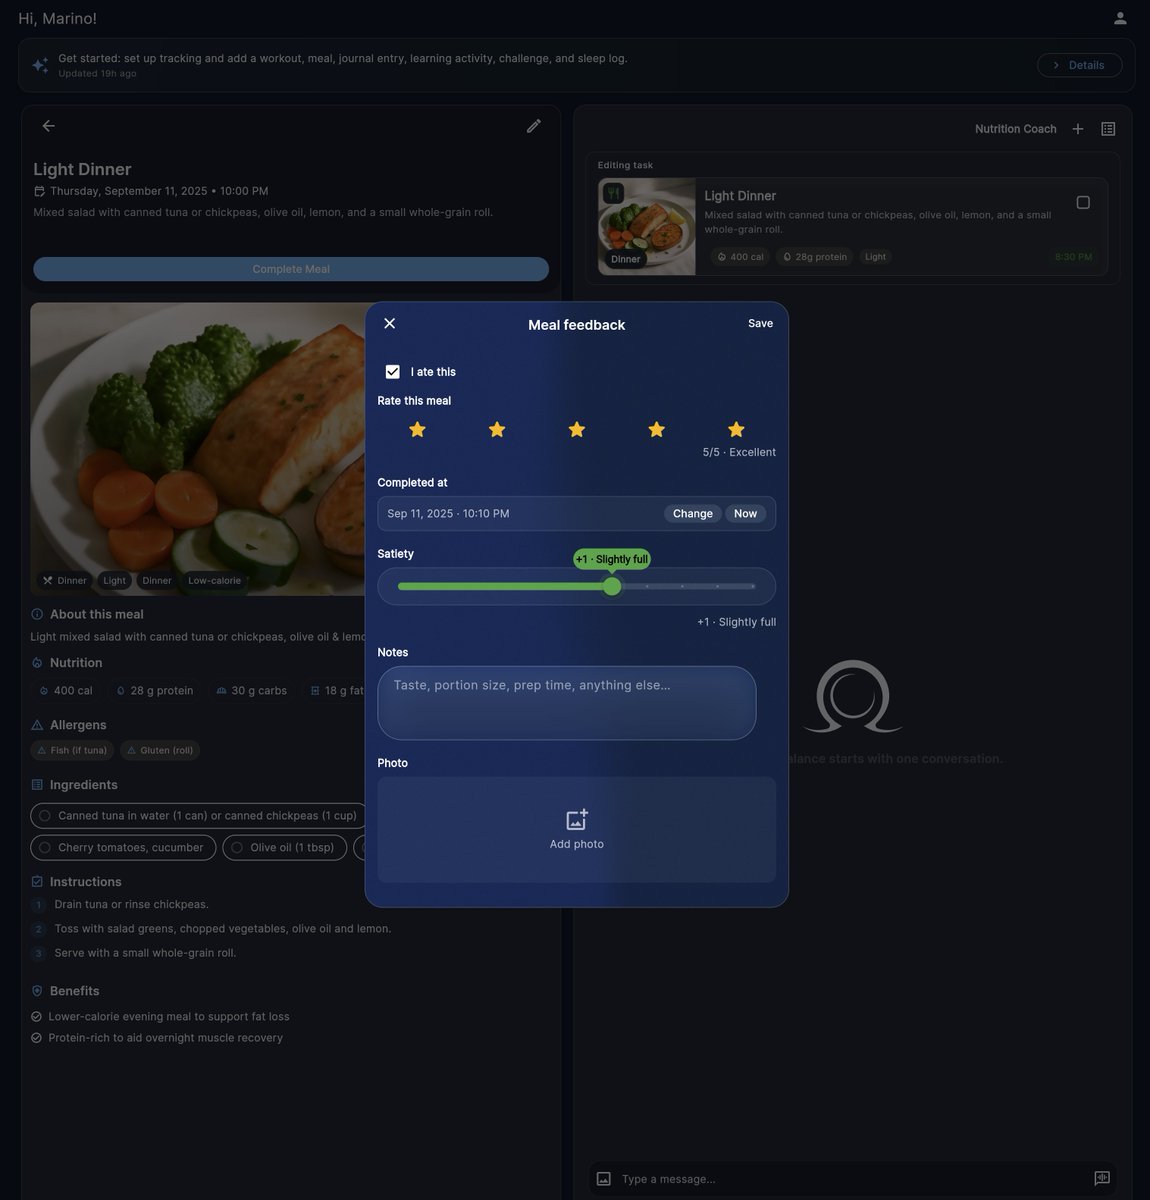Click the Satiety slider handle
The width and height of the screenshot is (1150, 1200).
point(612,586)
